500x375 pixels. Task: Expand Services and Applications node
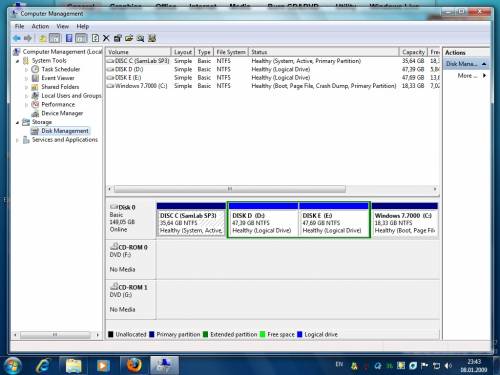click(17, 140)
